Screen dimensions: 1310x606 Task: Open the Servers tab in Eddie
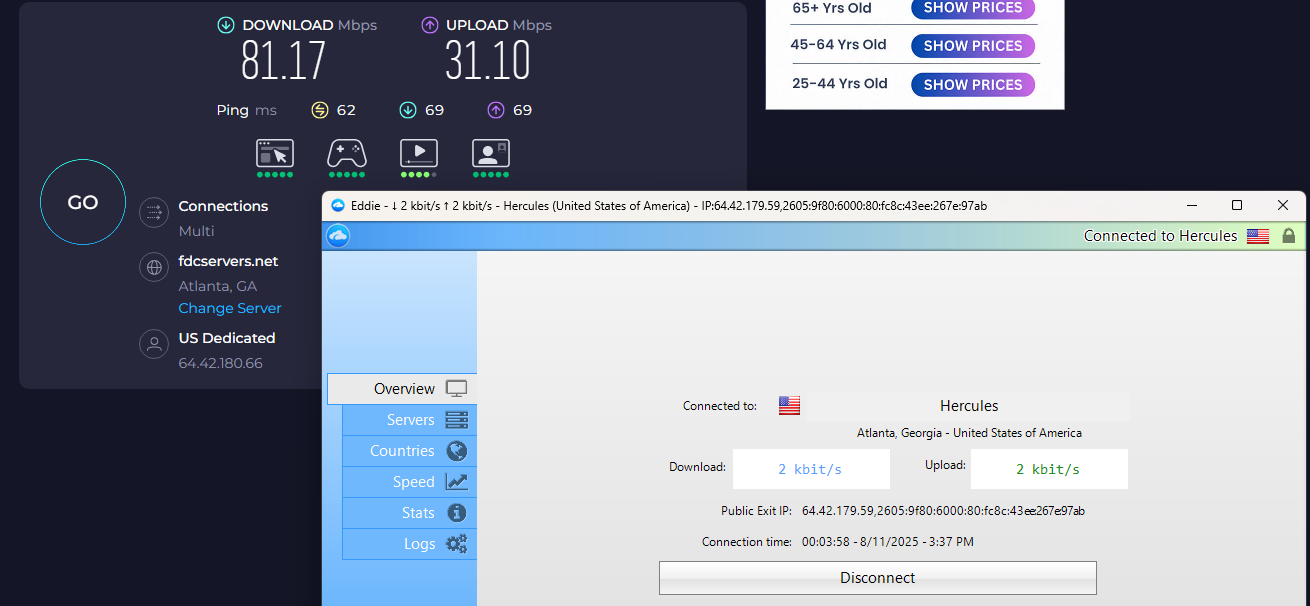point(409,420)
